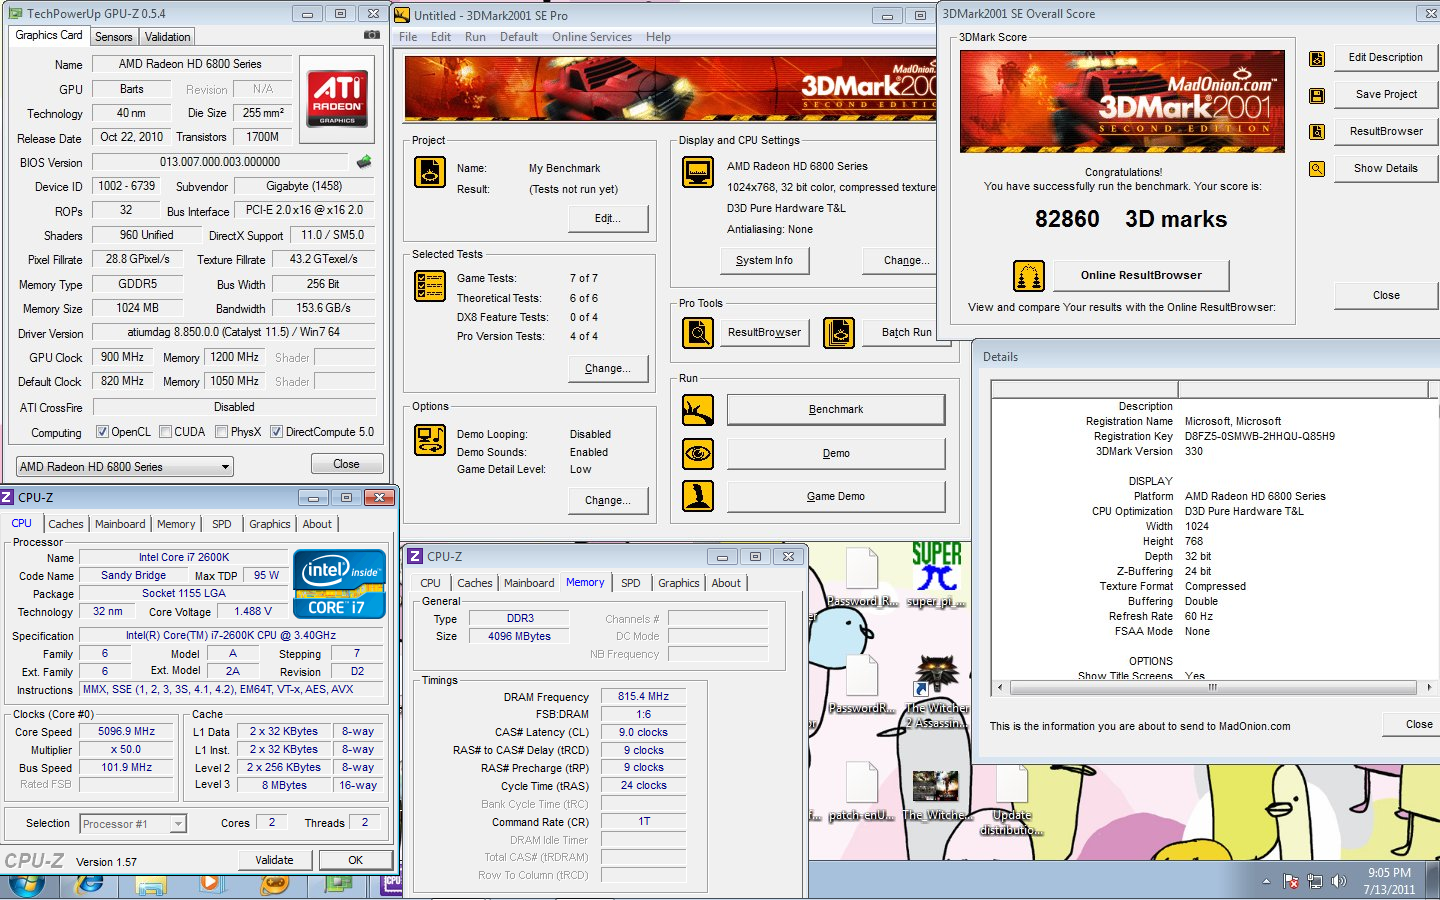Image resolution: width=1440 pixels, height=900 pixels.
Task: Click the Selected Tests checklist icon
Action: click(430, 286)
